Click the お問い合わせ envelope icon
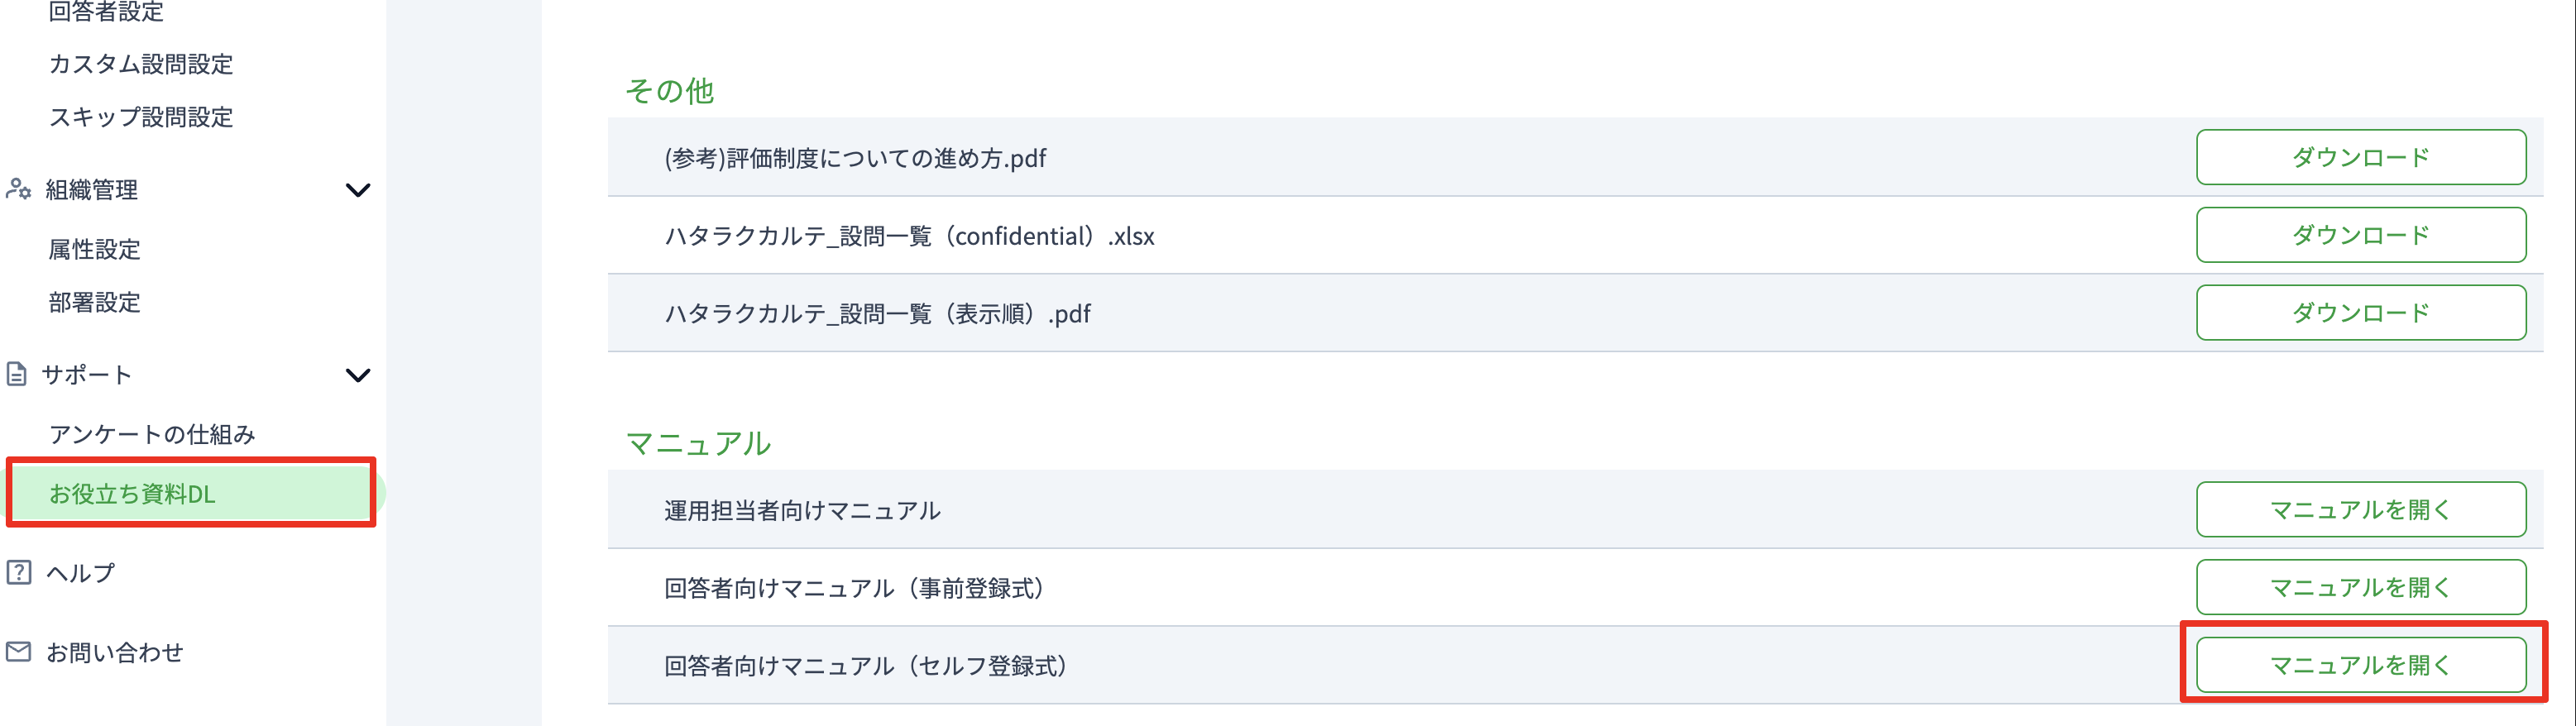Viewport: 2576px width, 726px height. (x=18, y=652)
